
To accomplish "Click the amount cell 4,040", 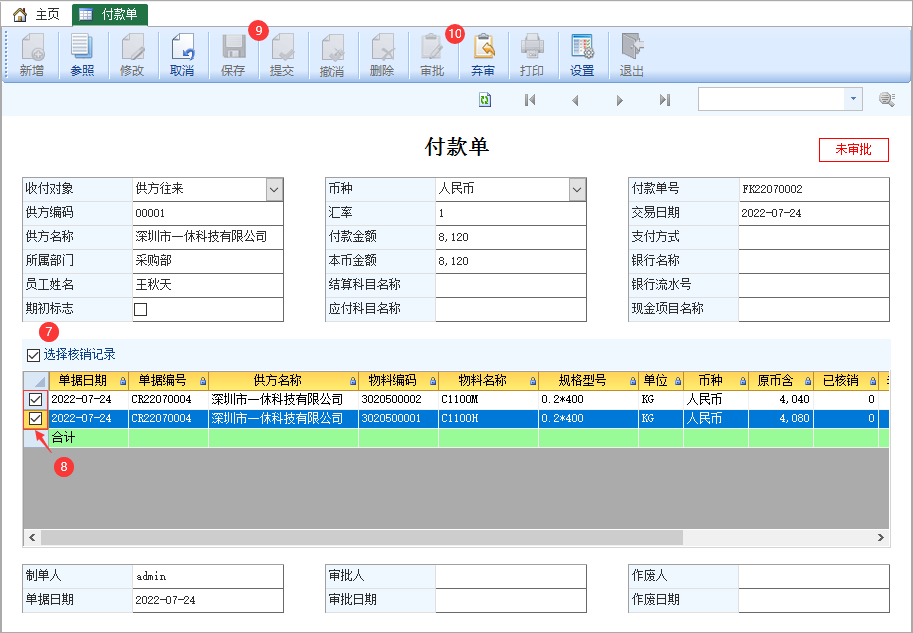I will [780, 399].
